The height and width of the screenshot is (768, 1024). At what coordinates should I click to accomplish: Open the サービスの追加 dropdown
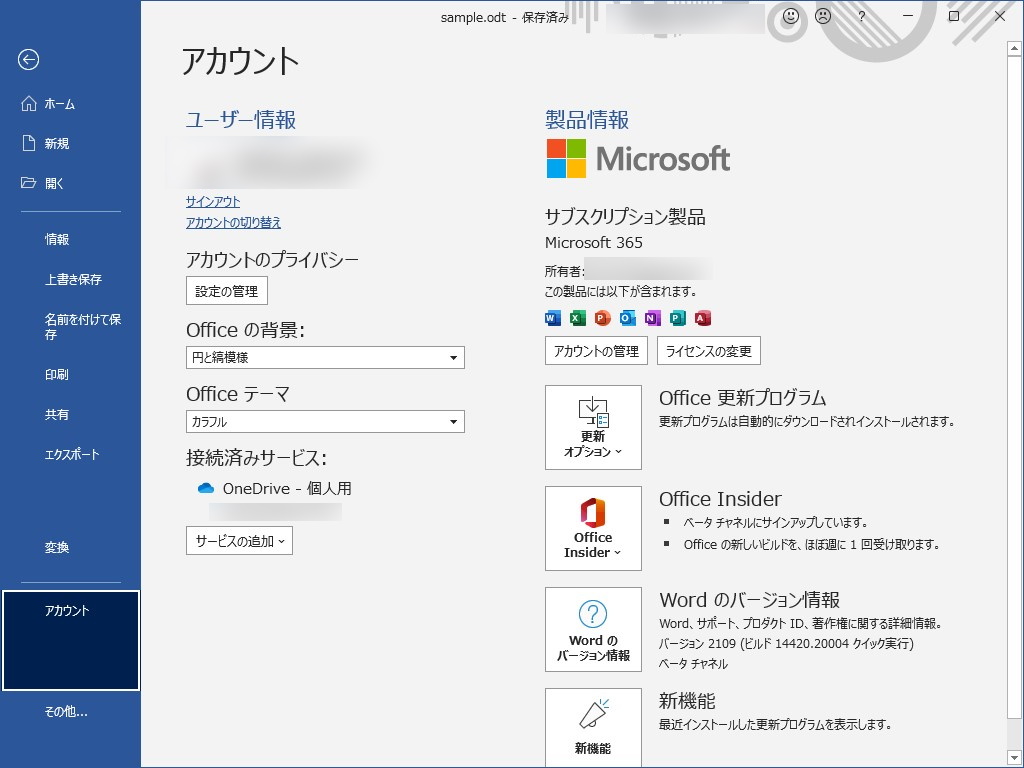239,540
